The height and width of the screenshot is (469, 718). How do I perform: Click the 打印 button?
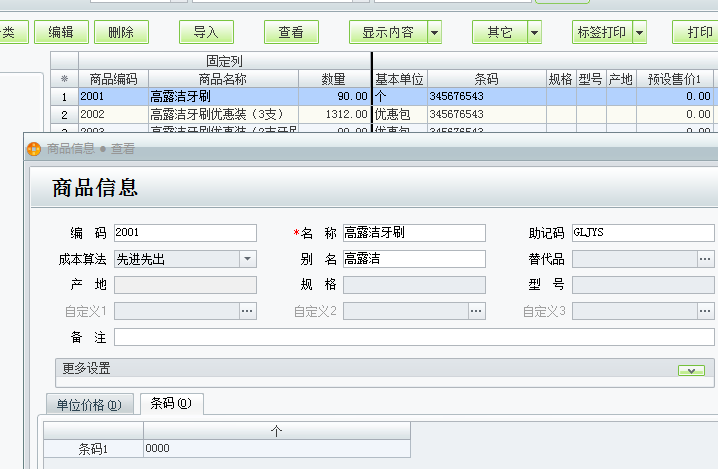696,32
